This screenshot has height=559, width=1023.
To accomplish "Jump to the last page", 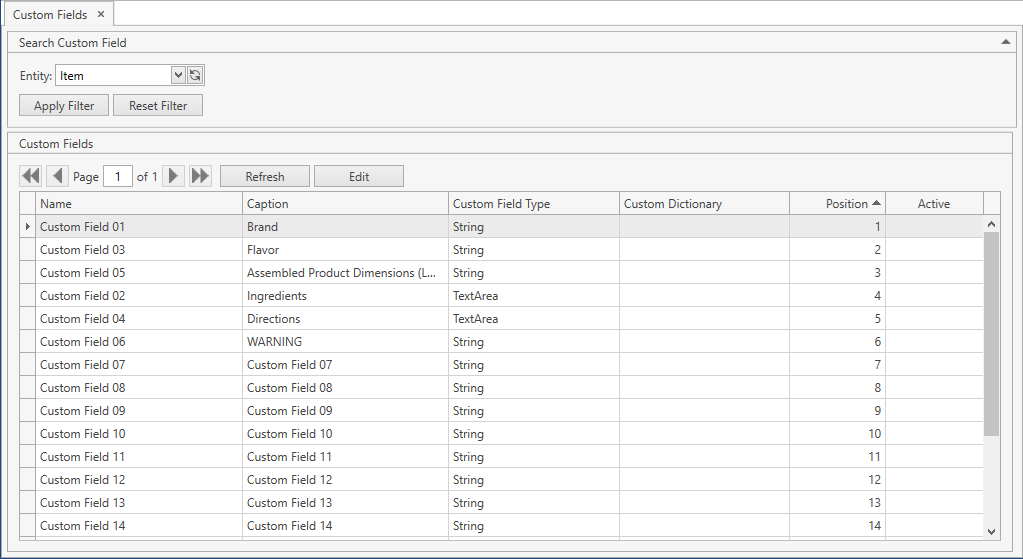I will coord(200,176).
